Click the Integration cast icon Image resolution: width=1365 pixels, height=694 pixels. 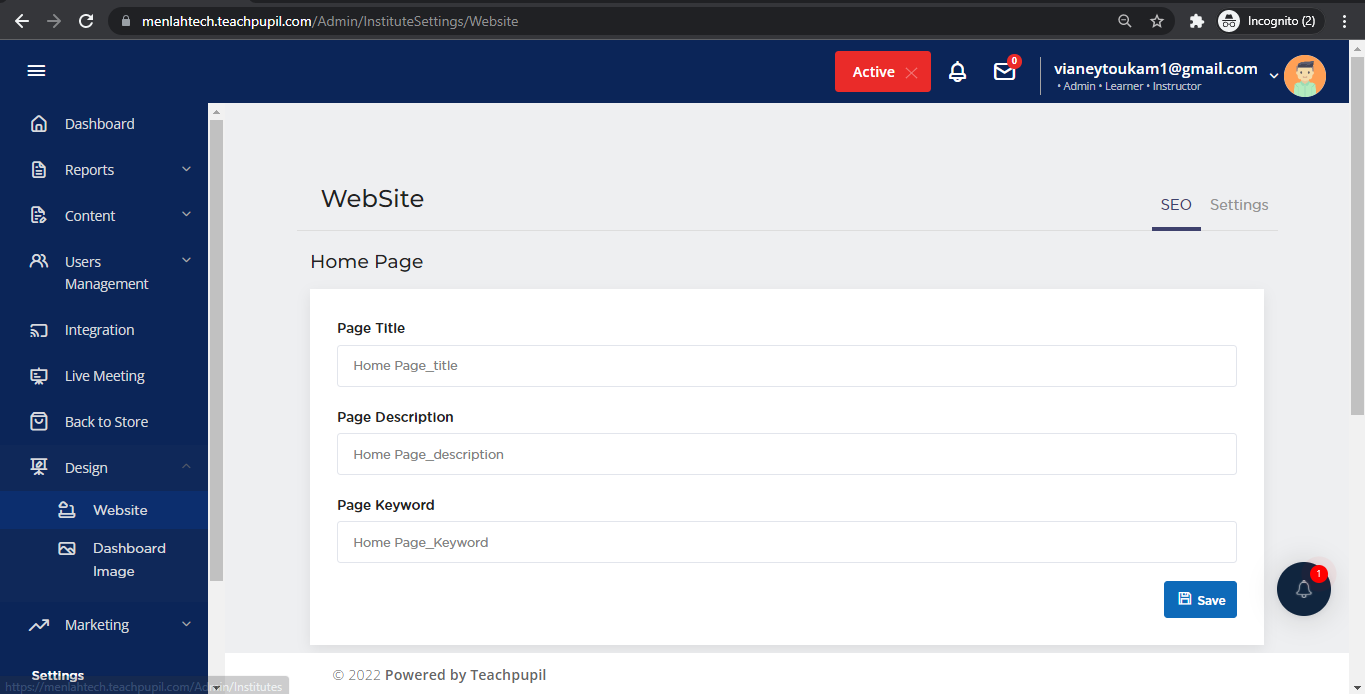pos(39,330)
